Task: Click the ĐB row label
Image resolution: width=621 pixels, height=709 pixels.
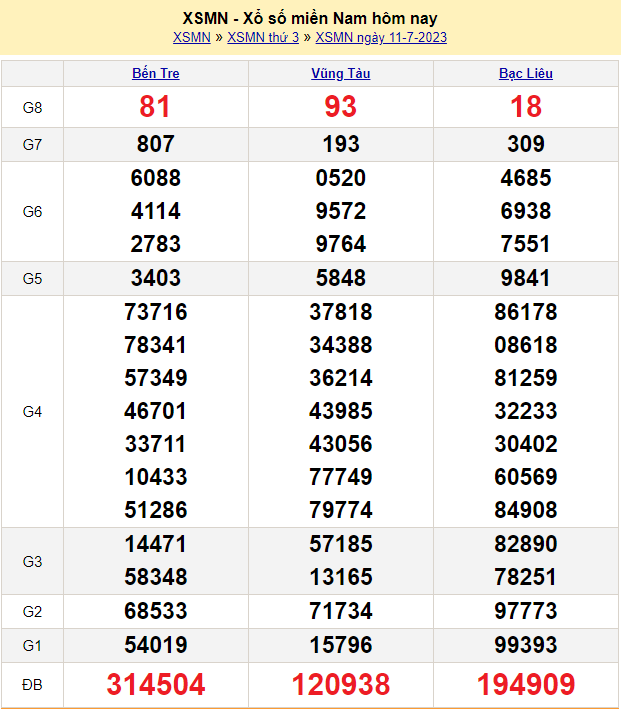Action: pos(32,685)
